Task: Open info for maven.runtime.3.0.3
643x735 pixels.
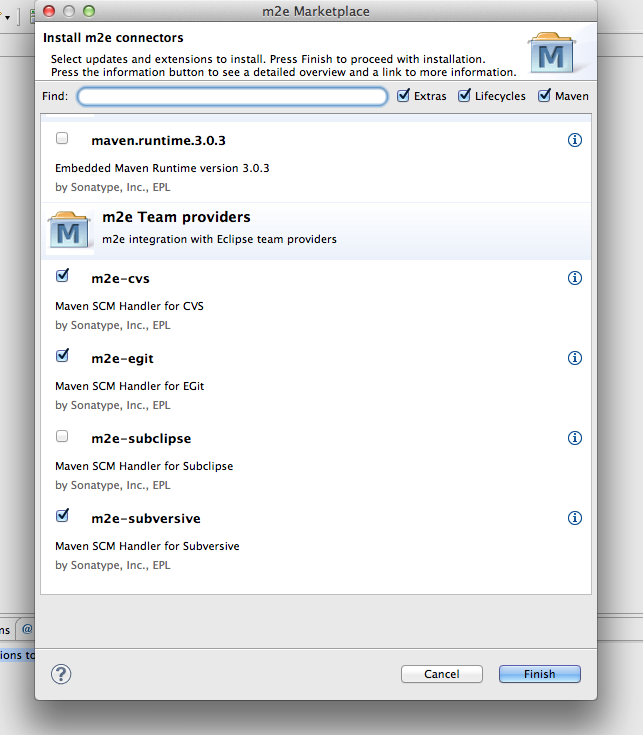Action: coord(575,140)
